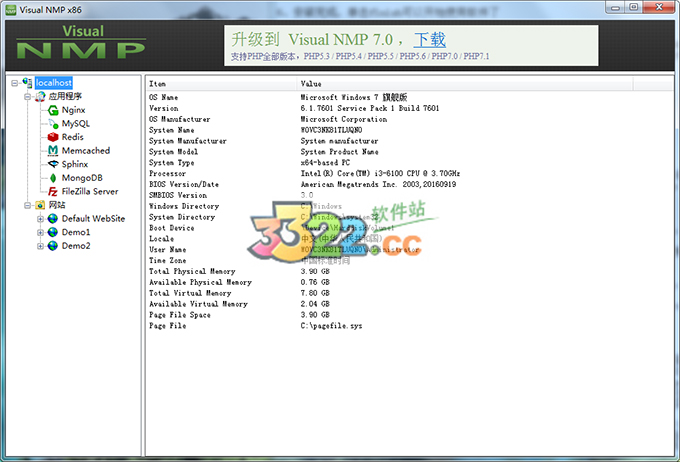Expand the Demo1 site node
680x462 pixels.
40,233
